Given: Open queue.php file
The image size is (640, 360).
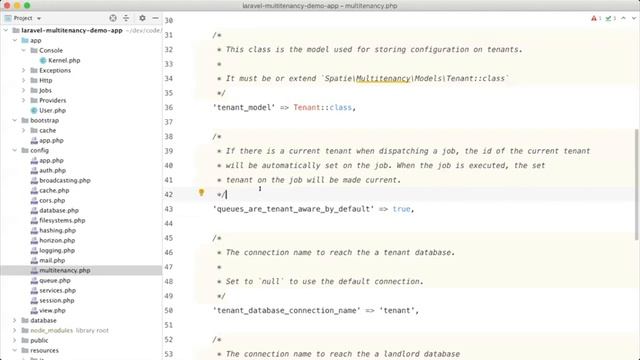Looking at the screenshot, I should [55, 280].
